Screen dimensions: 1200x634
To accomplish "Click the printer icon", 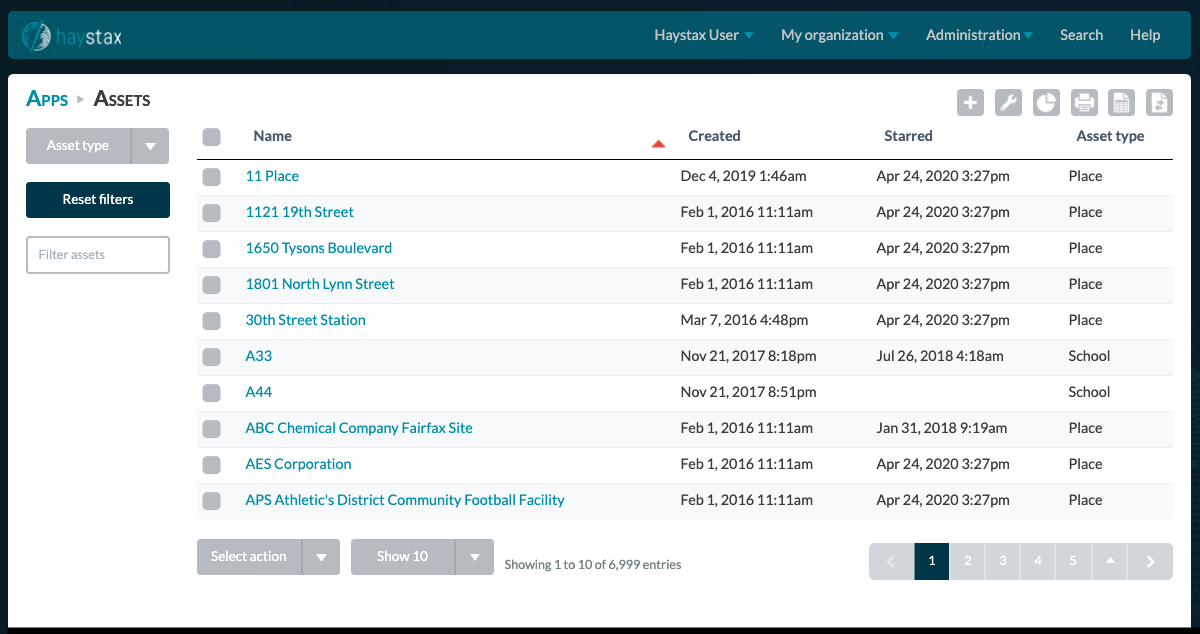I will click(1084, 102).
